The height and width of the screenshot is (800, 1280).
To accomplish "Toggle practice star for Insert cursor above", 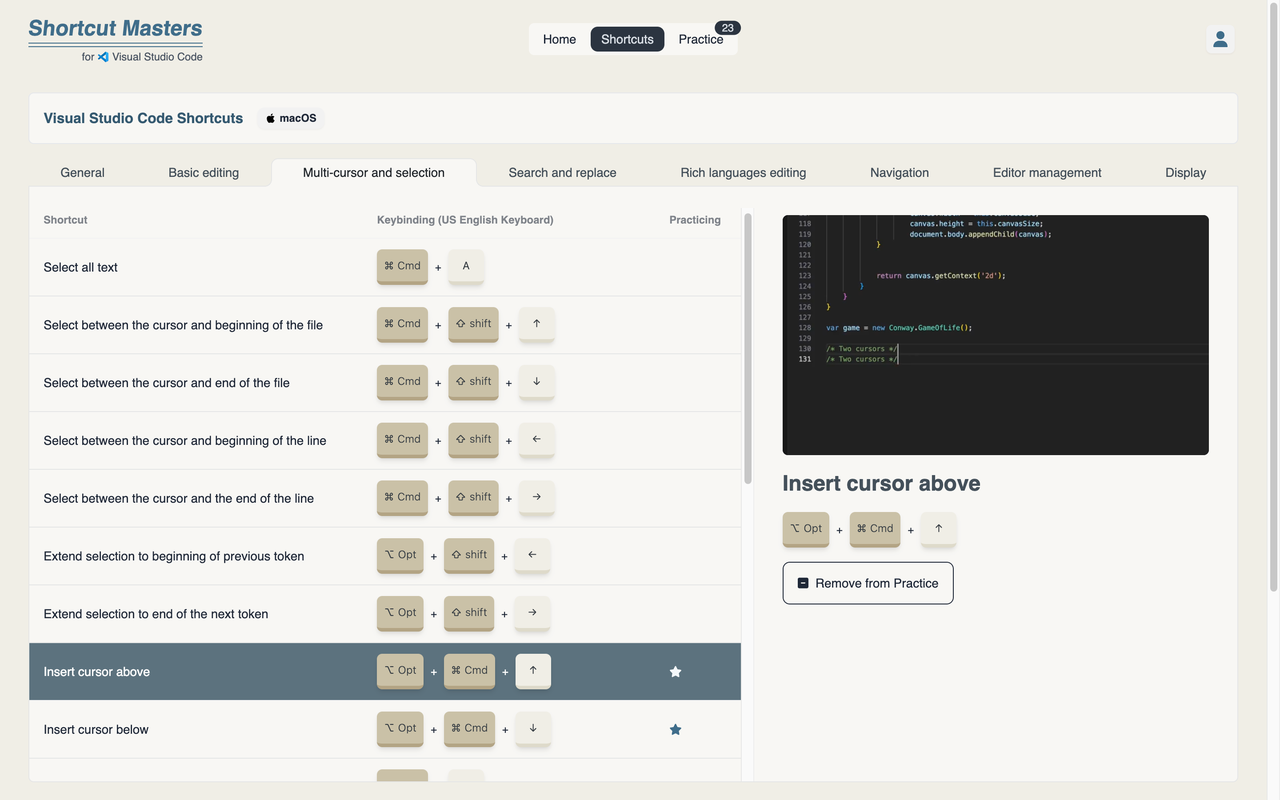I will [x=675, y=672].
